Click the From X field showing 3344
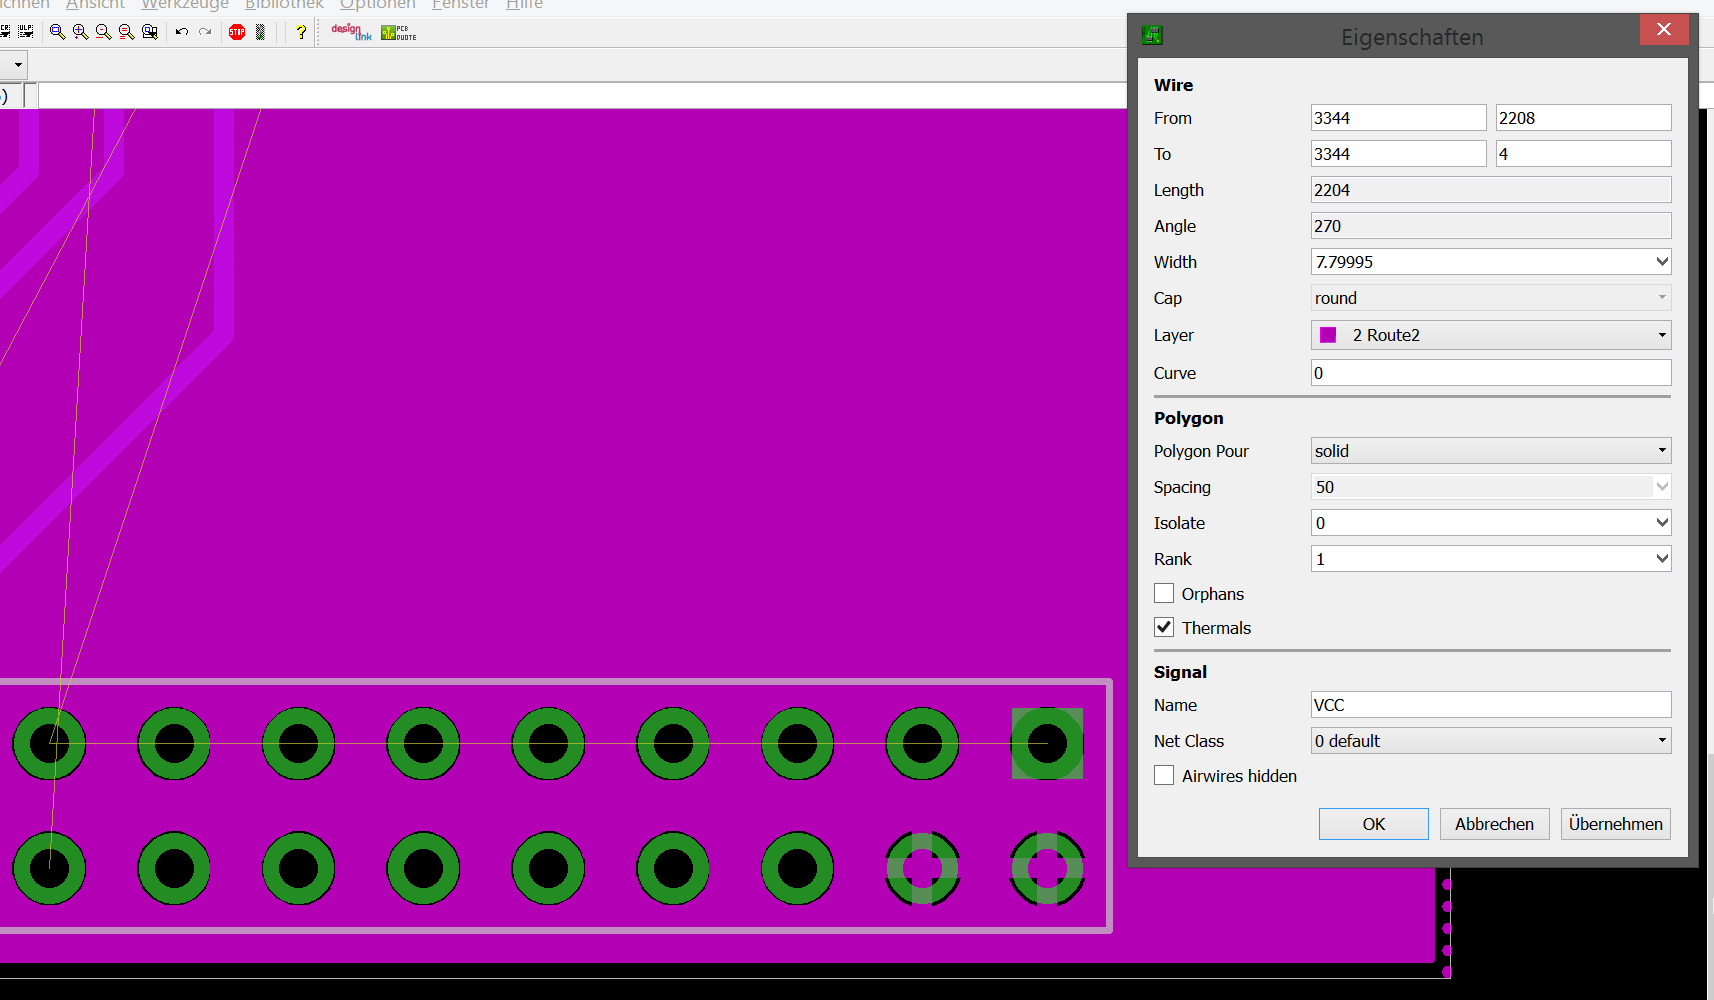 1398,118
